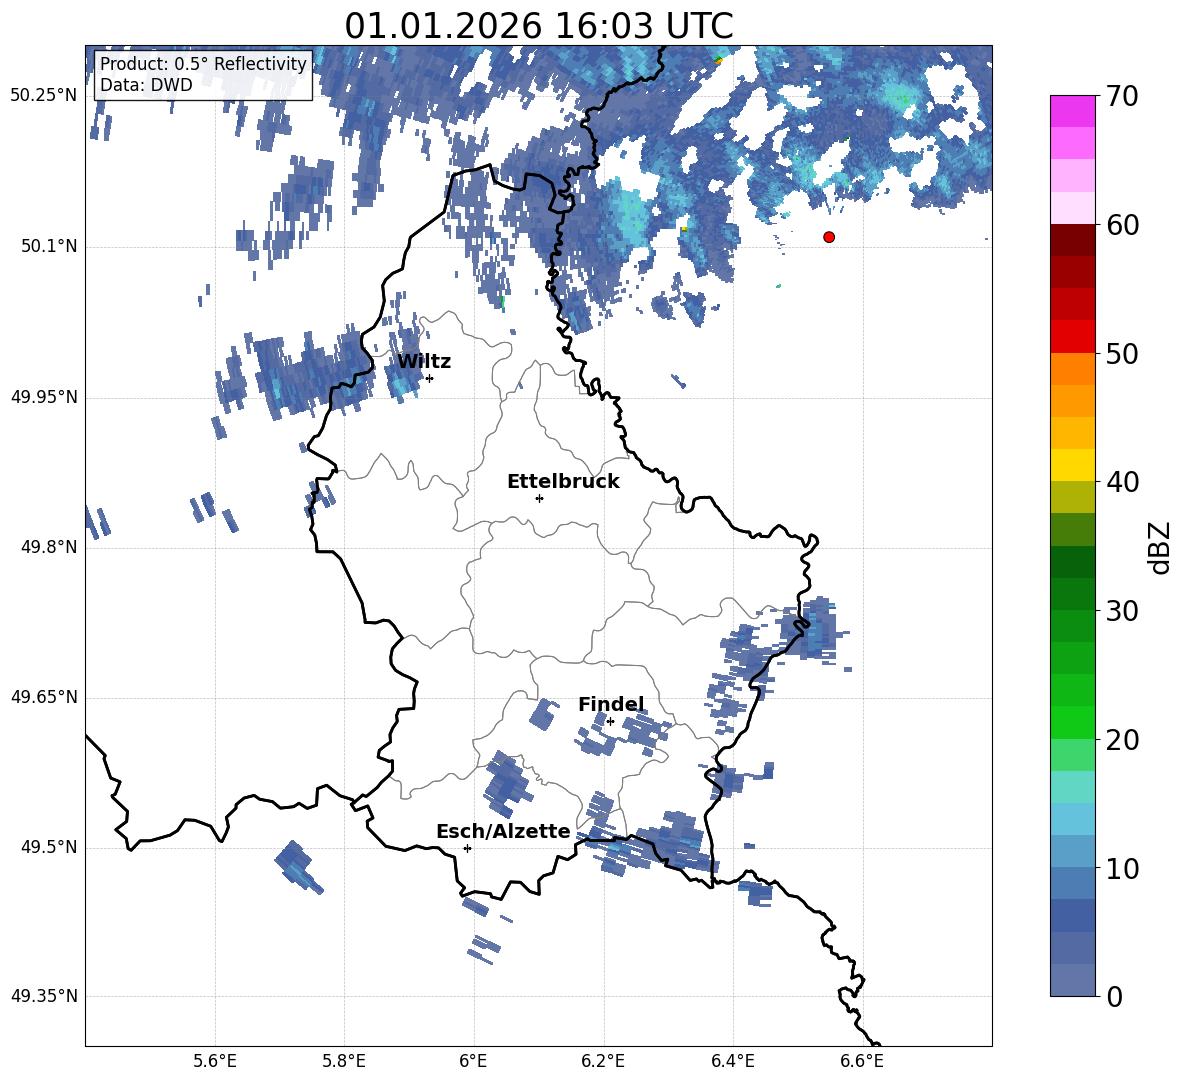
Task: Click the Wiltz station cross marker
Action: tap(430, 378)
